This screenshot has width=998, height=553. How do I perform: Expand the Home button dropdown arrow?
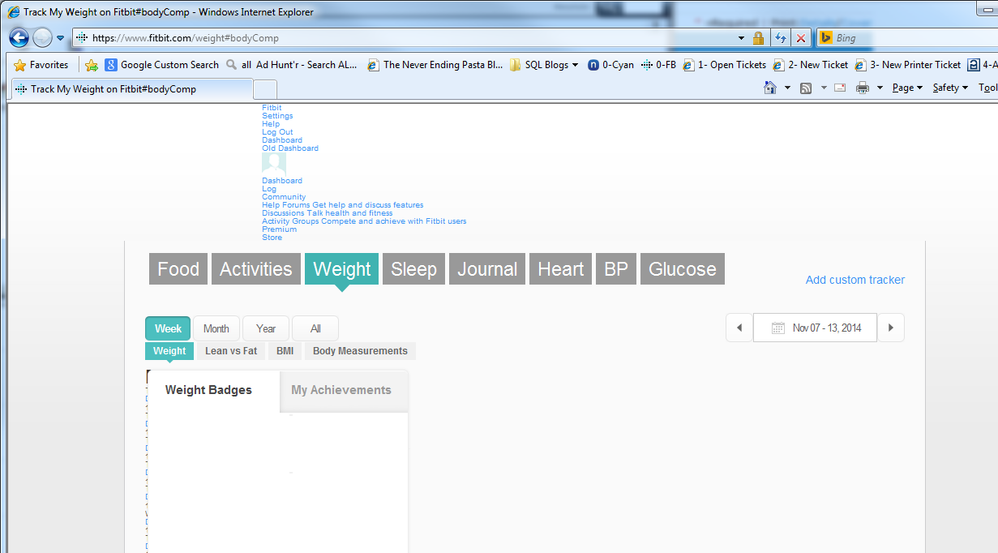[787, 88]
